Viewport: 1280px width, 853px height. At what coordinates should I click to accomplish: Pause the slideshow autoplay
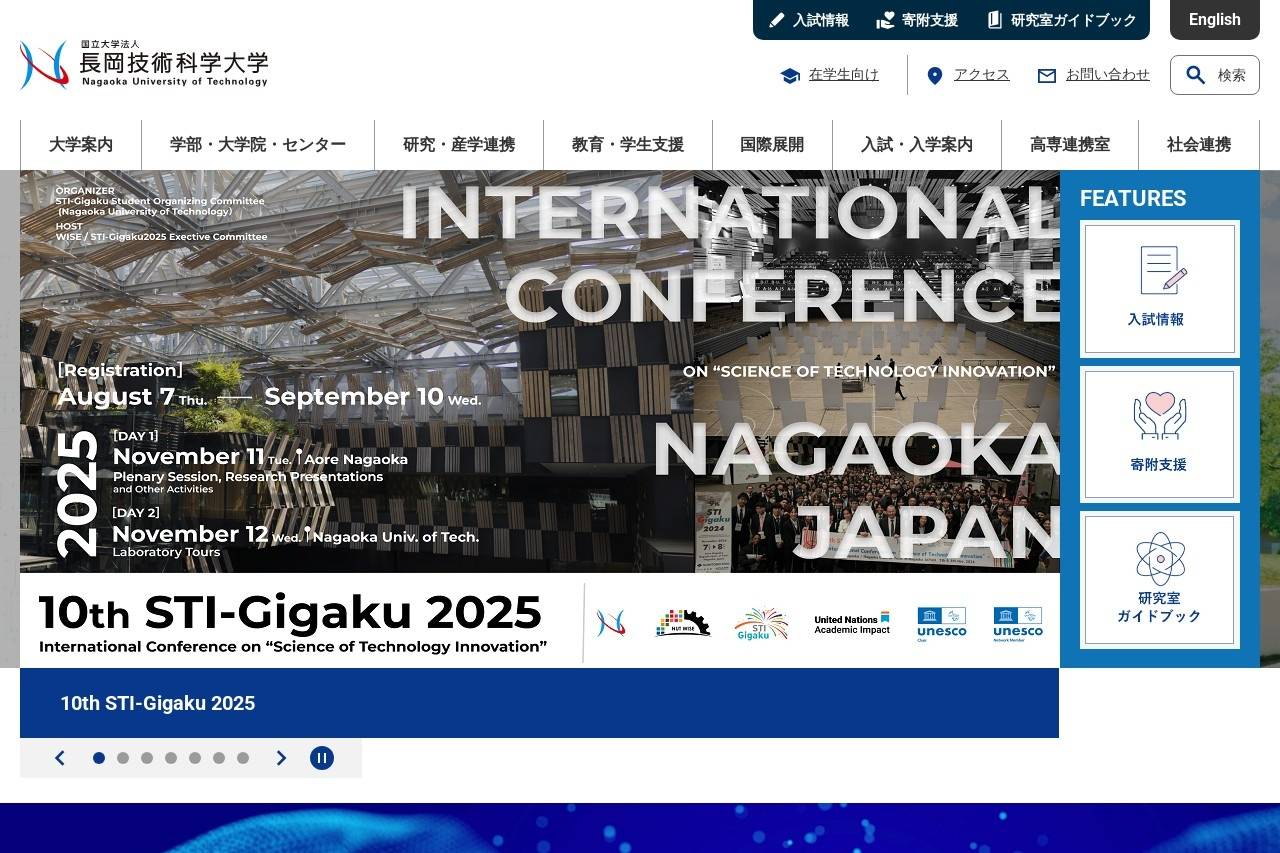tap(322, 758)
